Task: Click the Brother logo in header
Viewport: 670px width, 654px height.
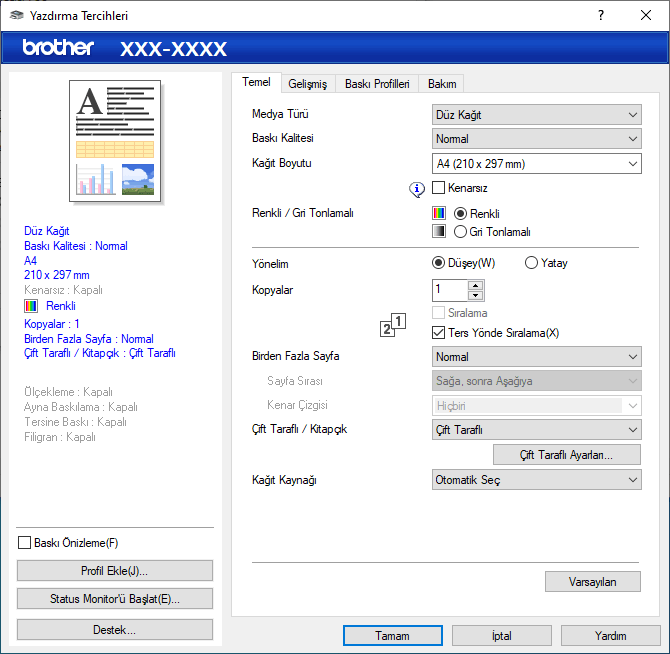Action: coord(58,47)
